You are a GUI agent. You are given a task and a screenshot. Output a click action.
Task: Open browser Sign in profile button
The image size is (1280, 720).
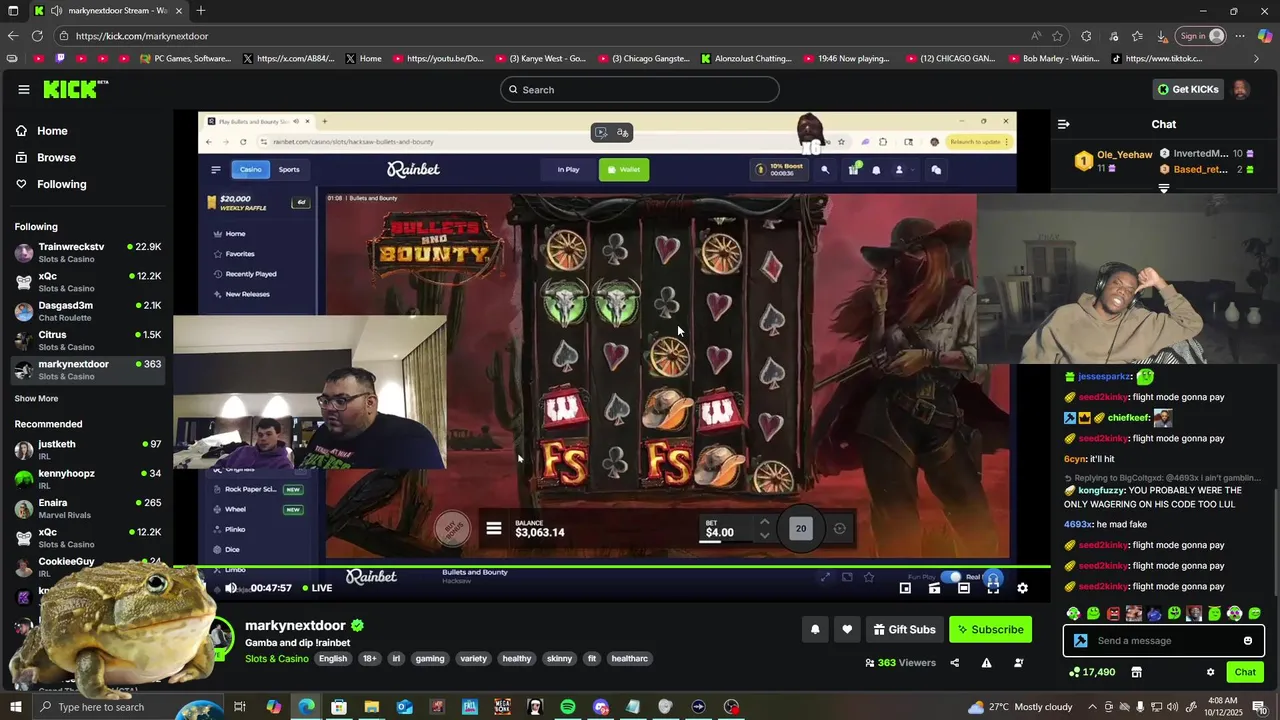pos(1200,36)
